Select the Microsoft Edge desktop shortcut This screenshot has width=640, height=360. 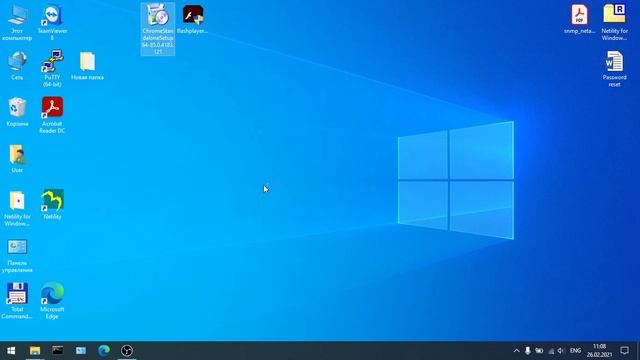pos(52,301)
